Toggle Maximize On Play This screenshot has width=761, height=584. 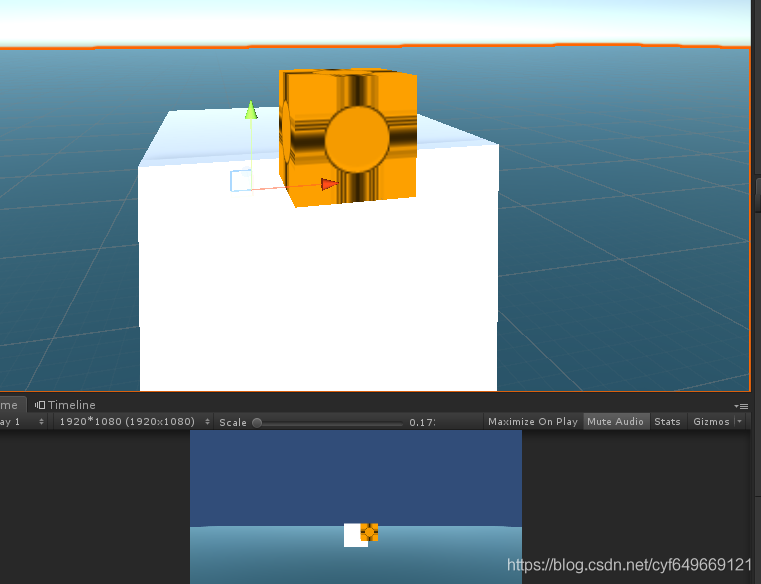pyautogui.click(x=533, y=422)
